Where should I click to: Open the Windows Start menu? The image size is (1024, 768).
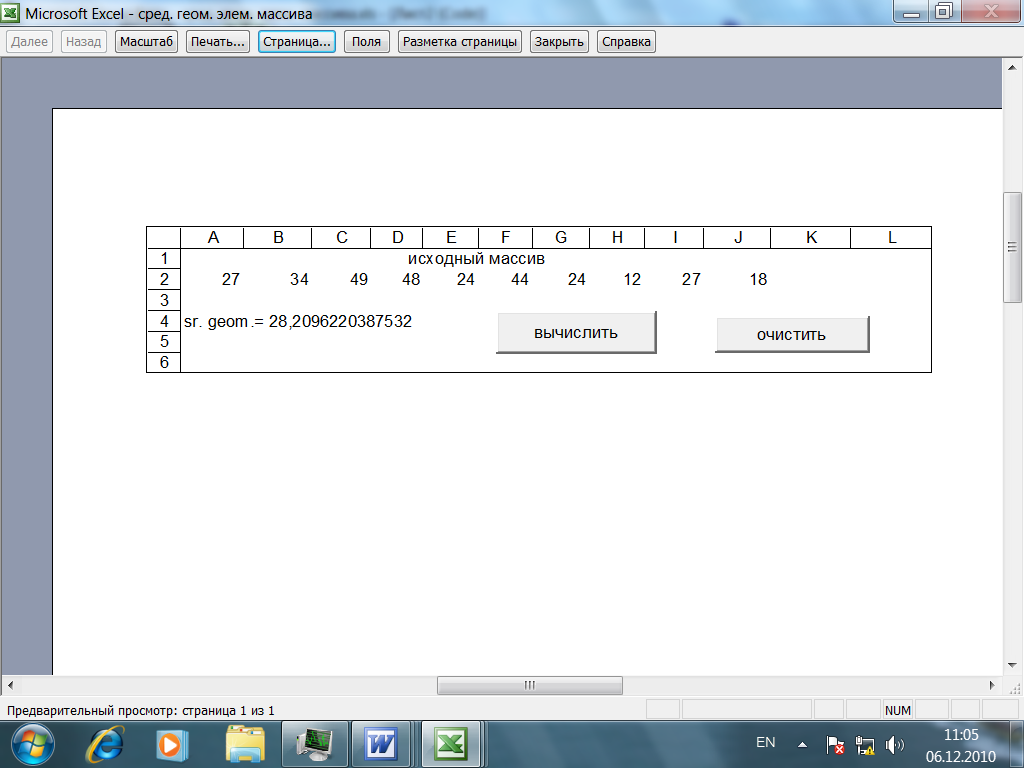31,744
